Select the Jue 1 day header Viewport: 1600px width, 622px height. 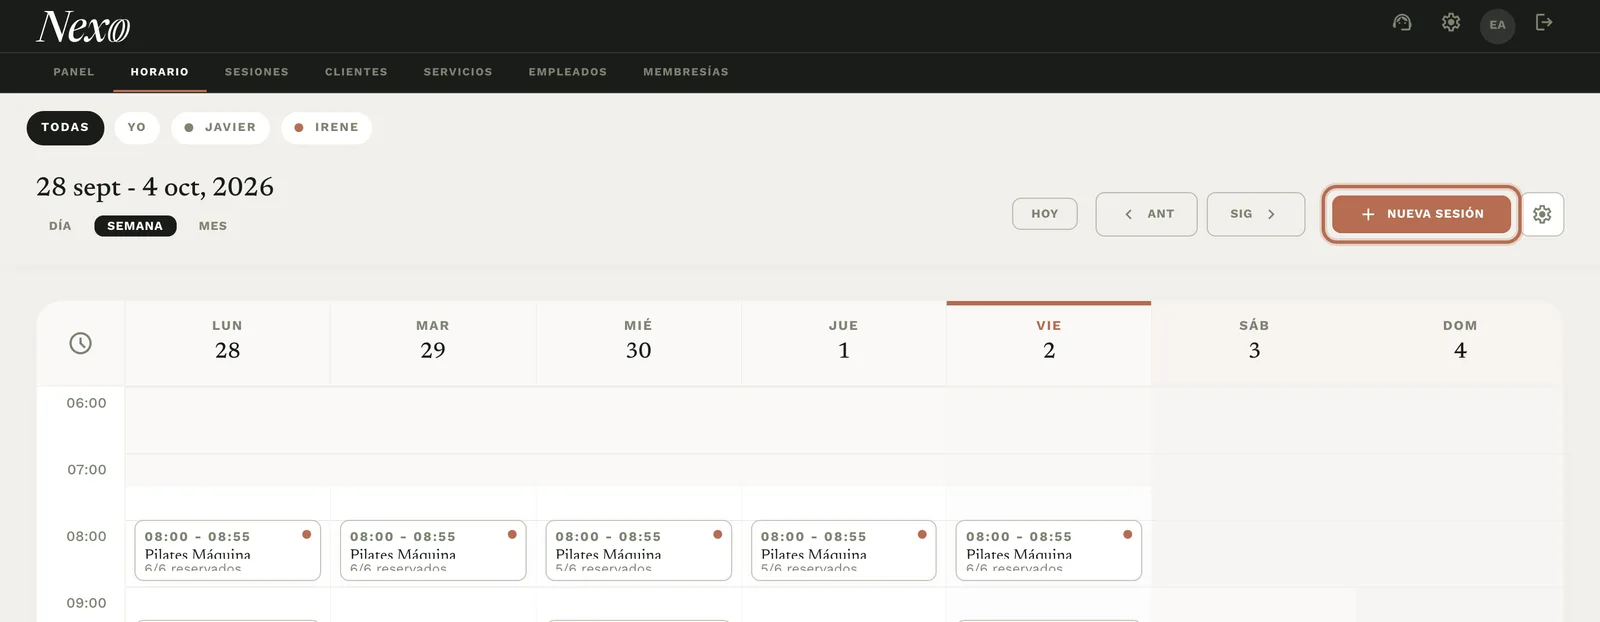click(x=844, y=342)
